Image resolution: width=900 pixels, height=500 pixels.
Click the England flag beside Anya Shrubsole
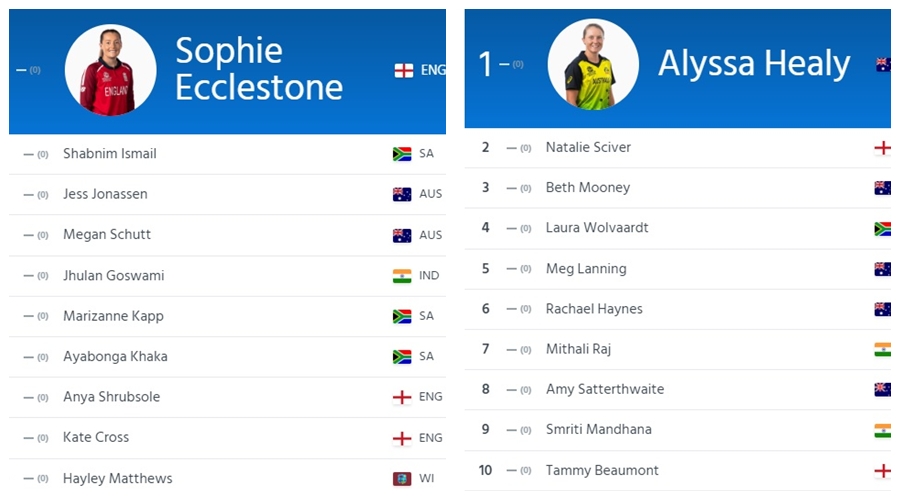tap(402, 397)
